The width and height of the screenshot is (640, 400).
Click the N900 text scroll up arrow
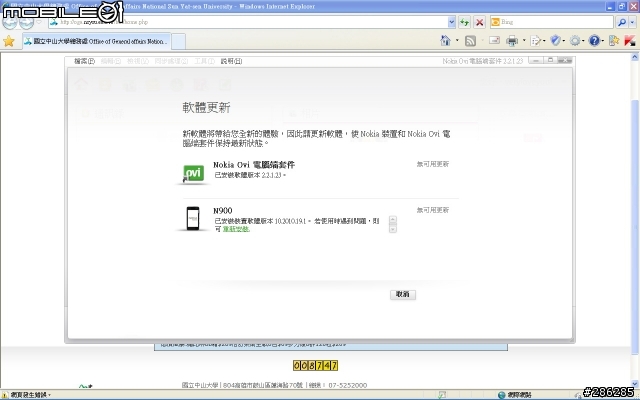(393, 220)
